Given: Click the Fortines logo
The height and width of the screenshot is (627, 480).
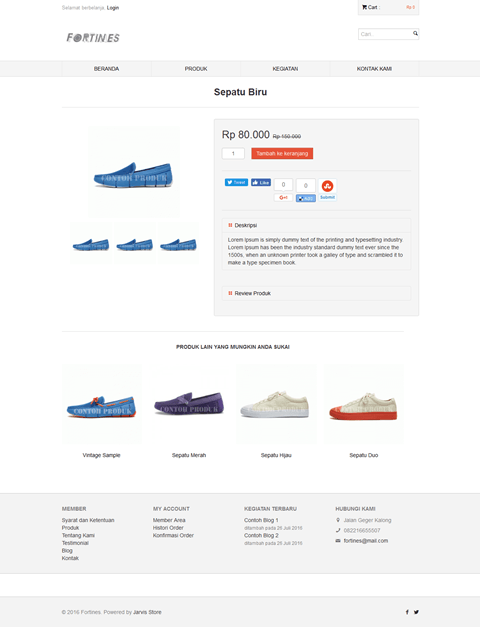Looking at the screenshot, I should click(x=93, y=38).
